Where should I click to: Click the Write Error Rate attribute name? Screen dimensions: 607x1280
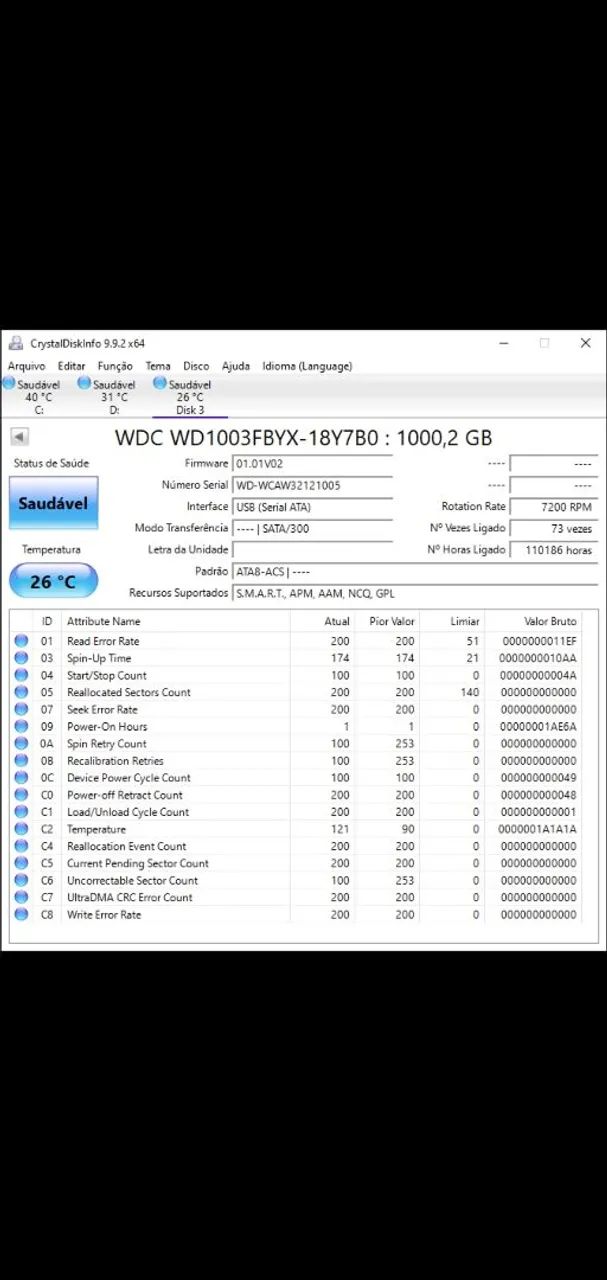point(104,914)
